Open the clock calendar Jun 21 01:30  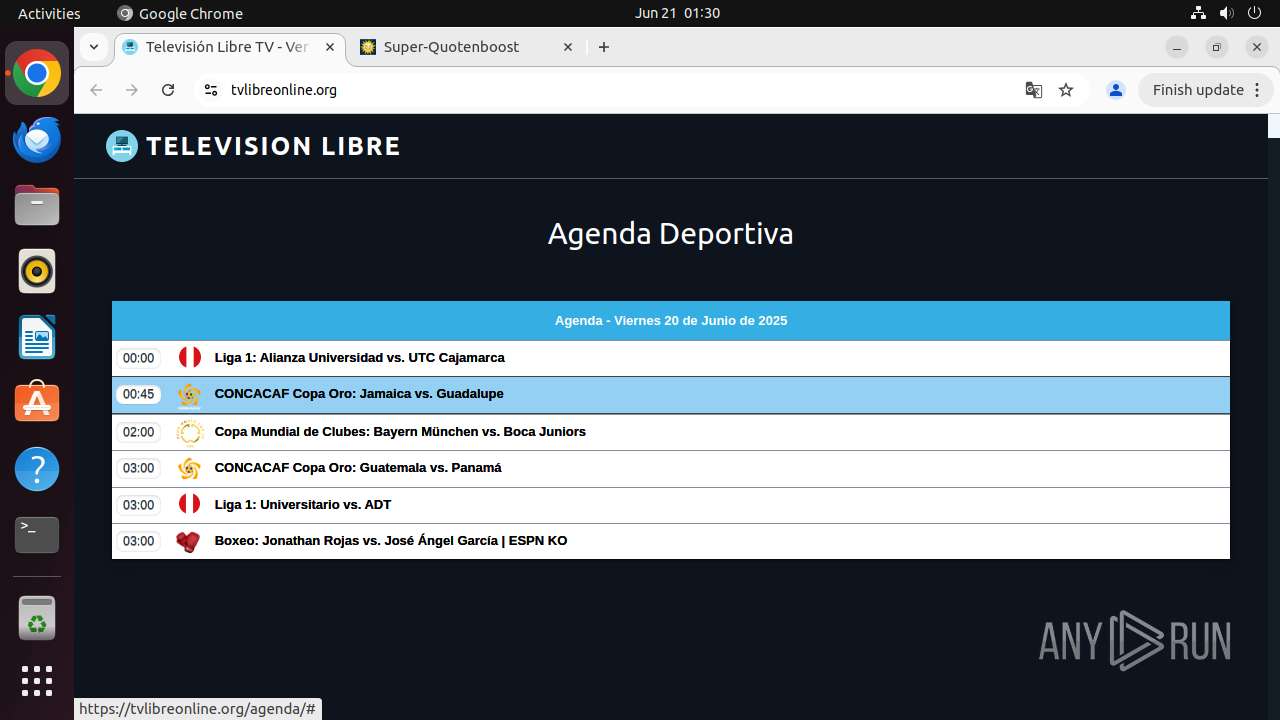(x=677, y=13)
